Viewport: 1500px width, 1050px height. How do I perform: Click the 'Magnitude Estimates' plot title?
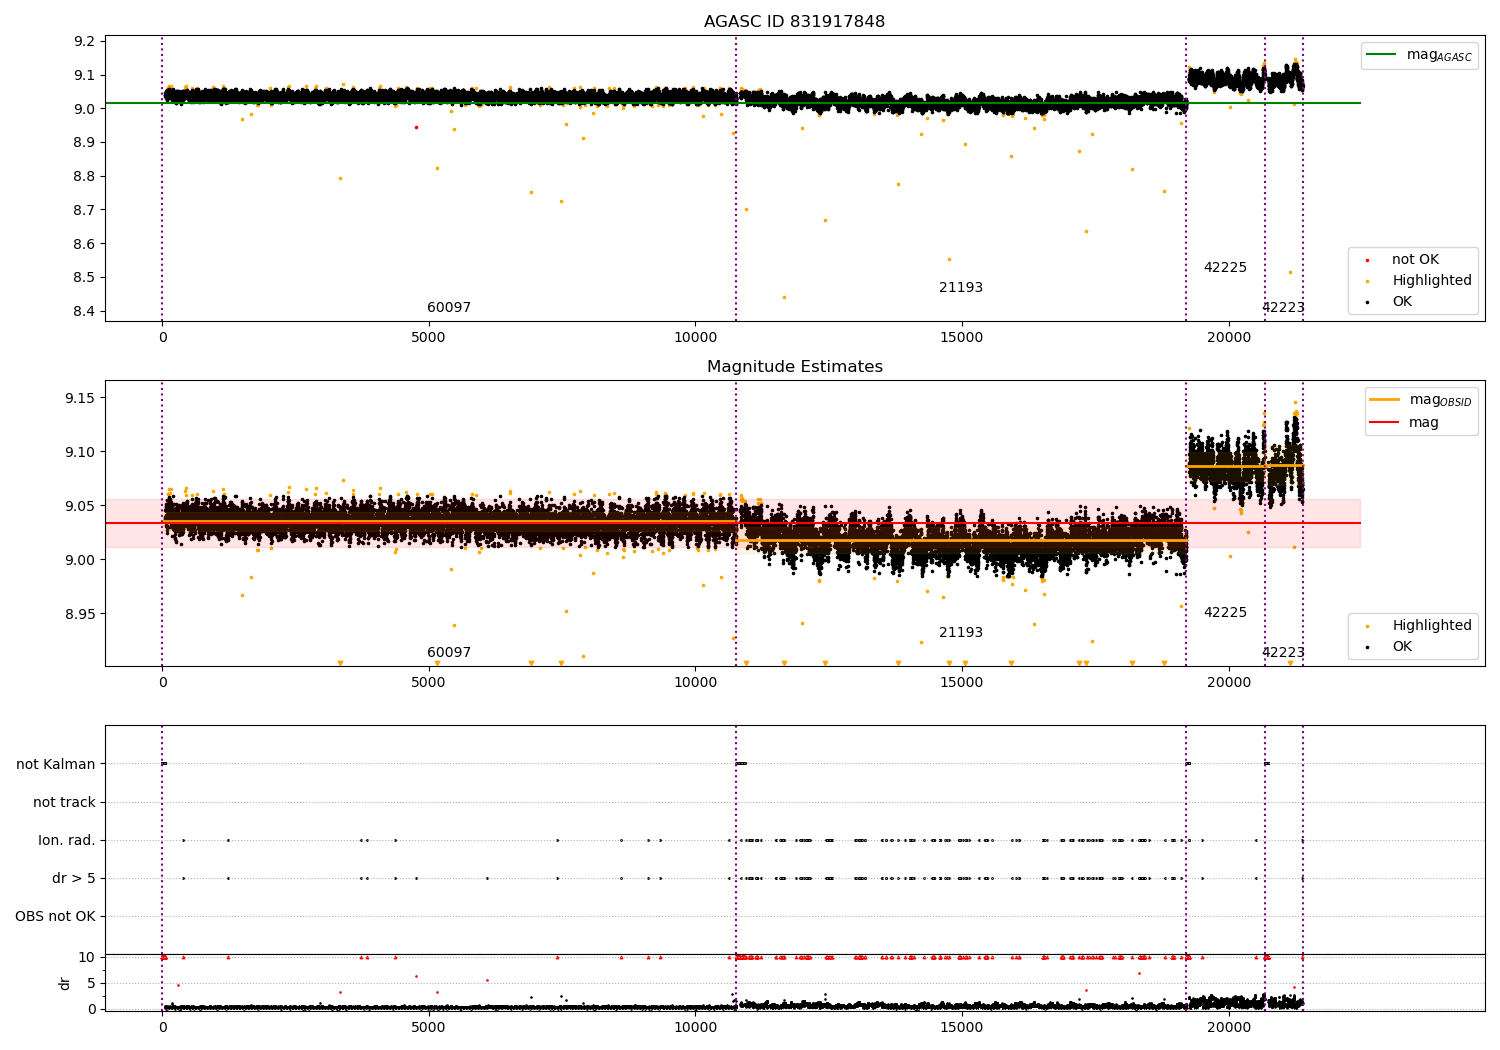point(794,367)
